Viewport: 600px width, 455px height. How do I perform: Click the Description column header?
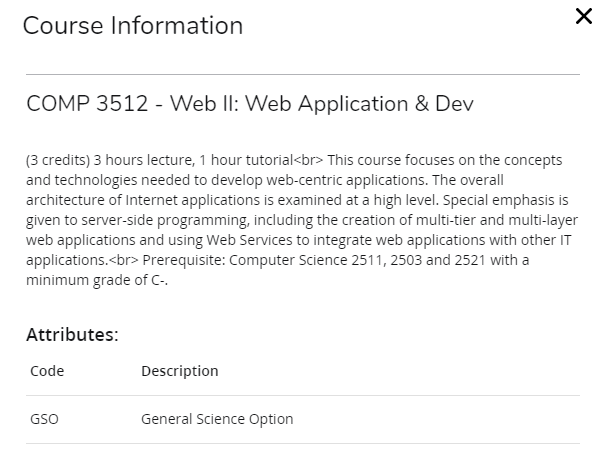(x=180, y=371)
